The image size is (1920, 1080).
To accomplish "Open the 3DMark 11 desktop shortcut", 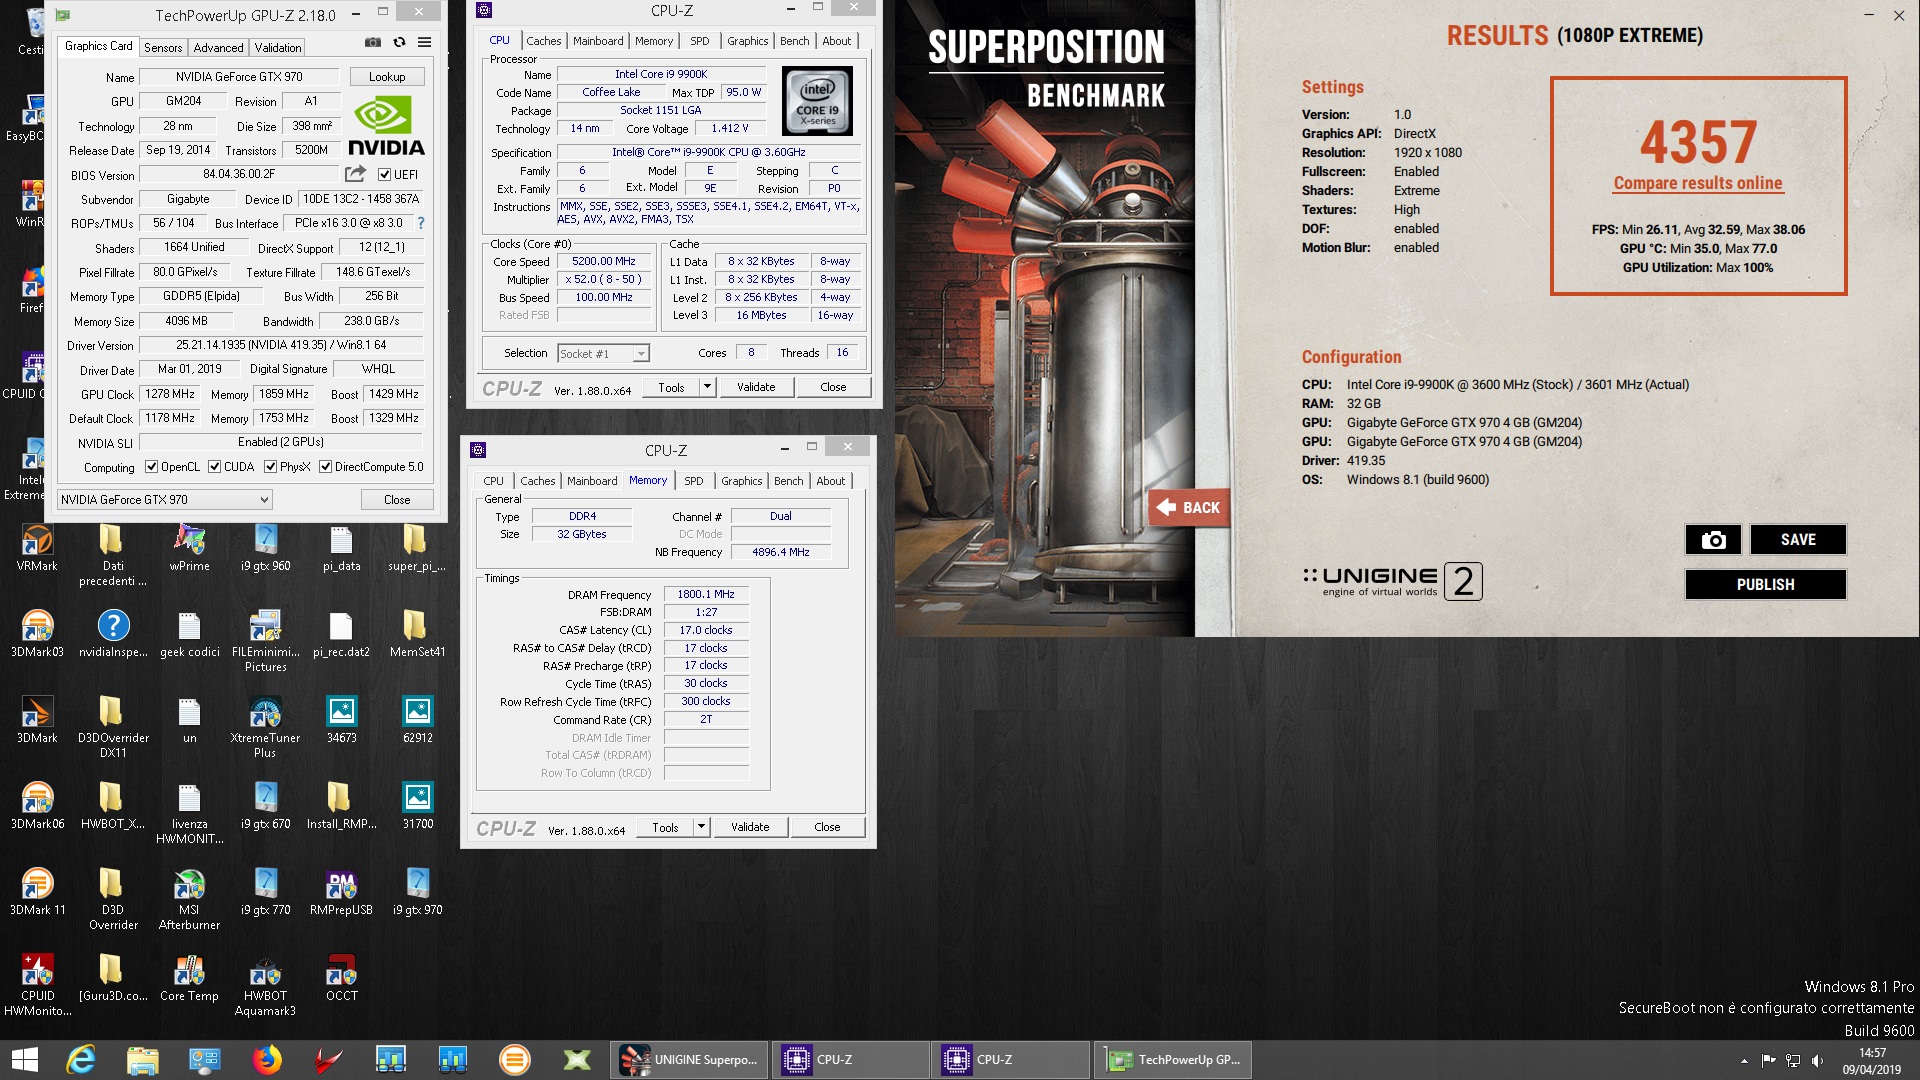I will 37,893.
